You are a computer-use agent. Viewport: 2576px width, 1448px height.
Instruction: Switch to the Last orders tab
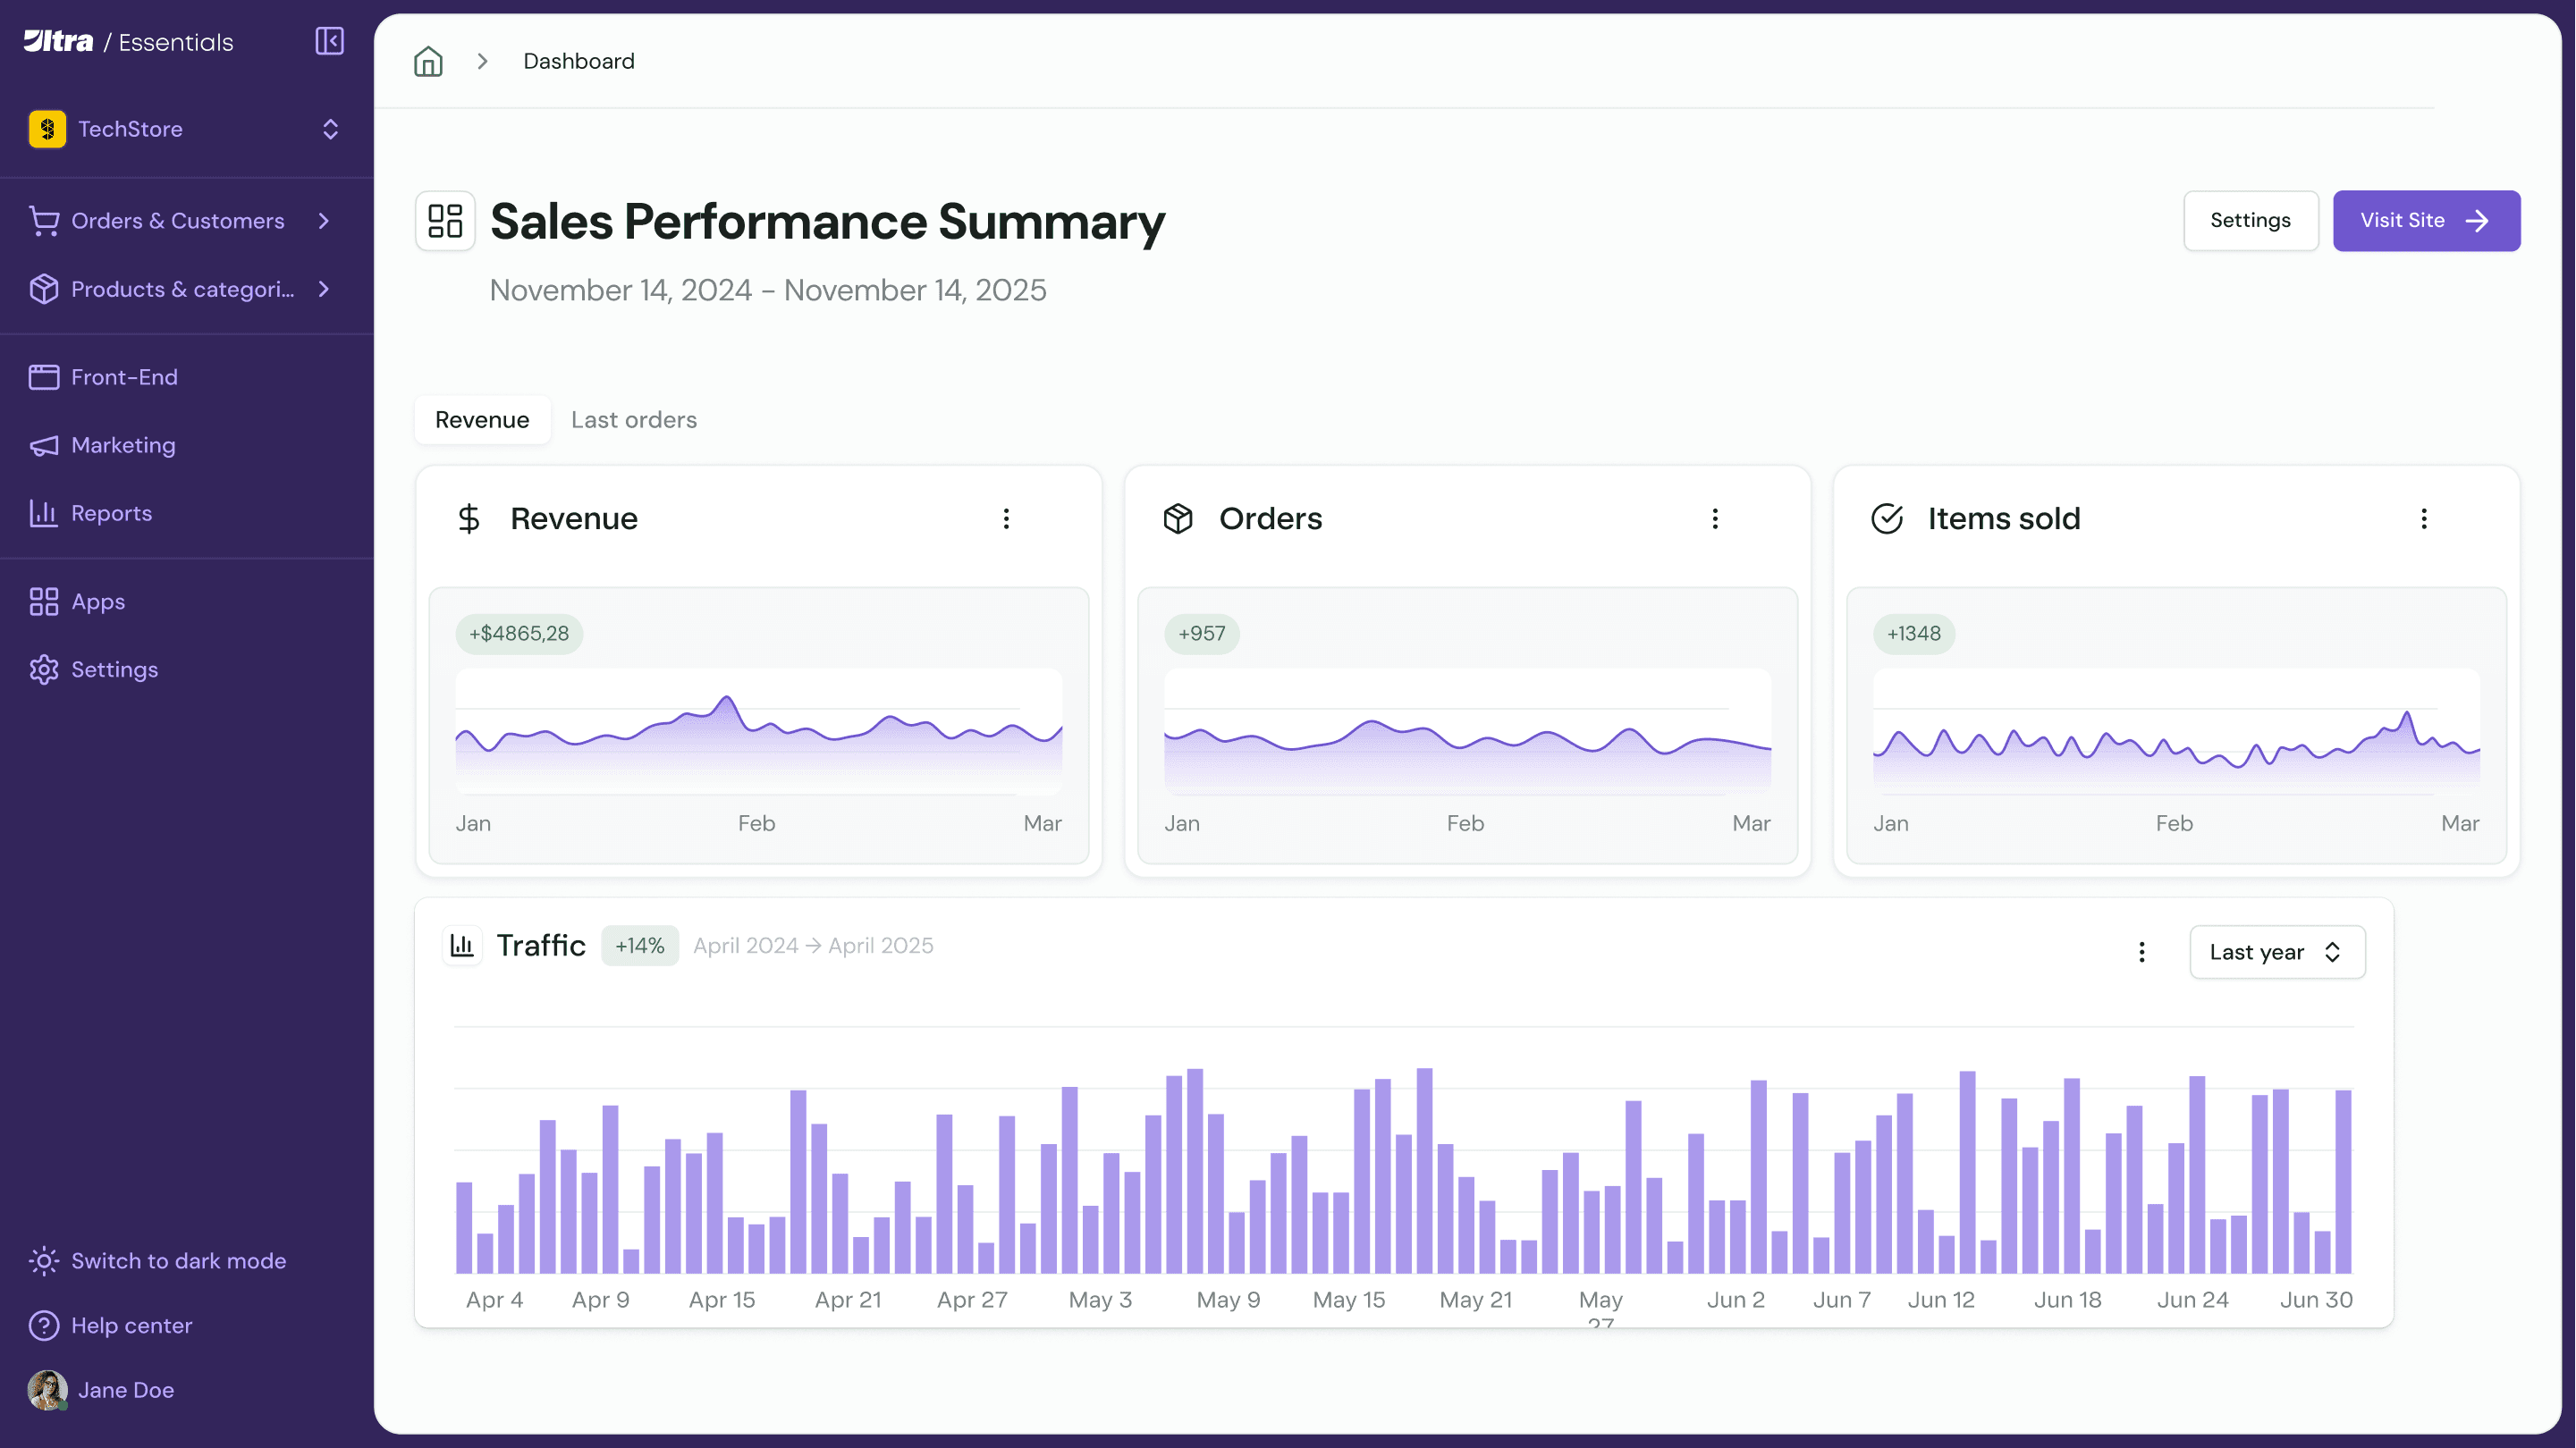pos(633,420)
